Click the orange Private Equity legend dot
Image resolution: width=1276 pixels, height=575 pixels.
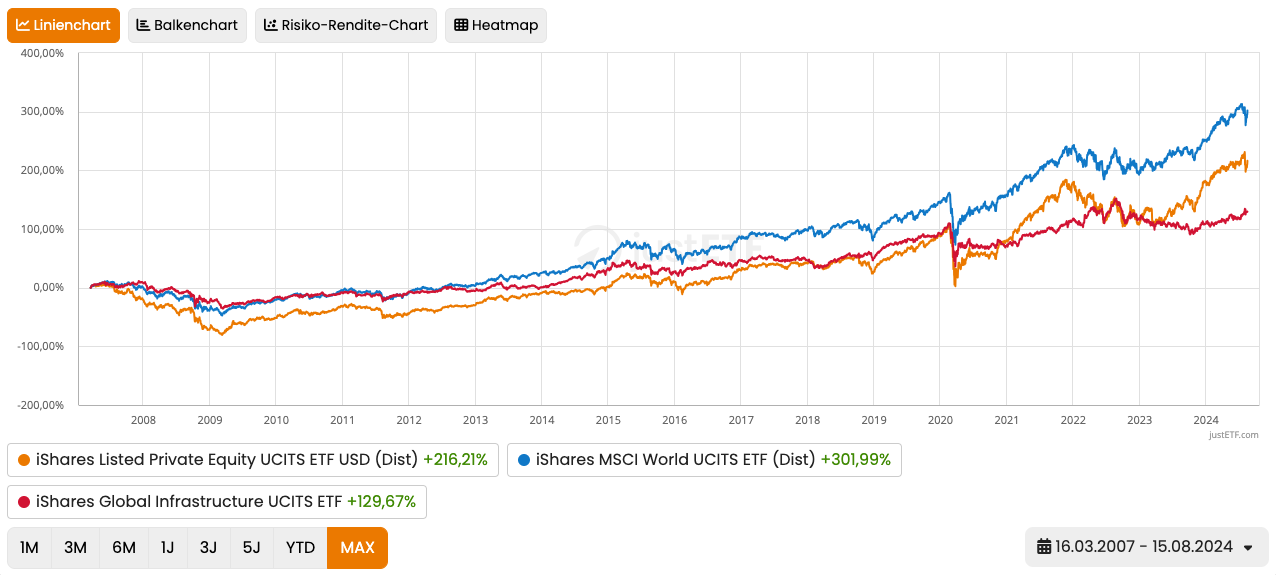[x=24, y=461]
